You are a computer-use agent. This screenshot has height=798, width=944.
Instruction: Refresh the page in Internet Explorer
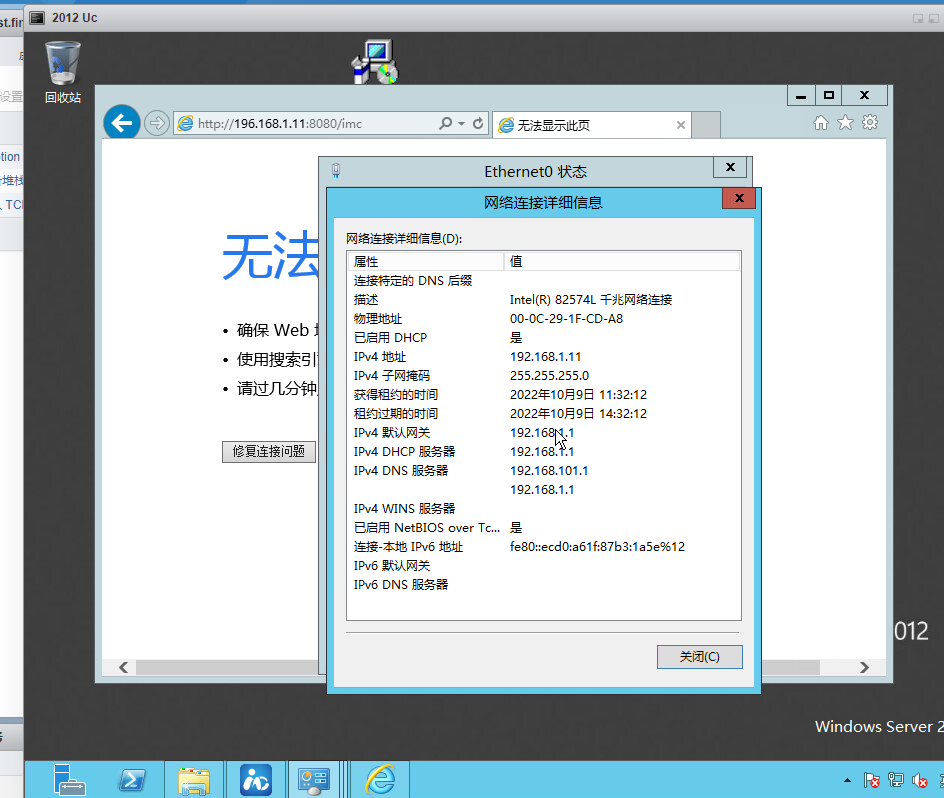pos(478,123)
